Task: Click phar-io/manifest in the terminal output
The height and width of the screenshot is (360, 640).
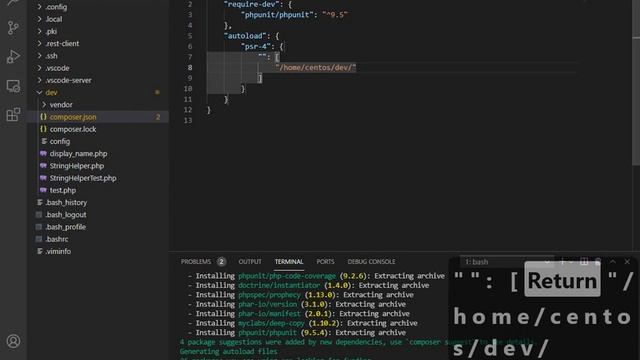Action: point(269,313)
